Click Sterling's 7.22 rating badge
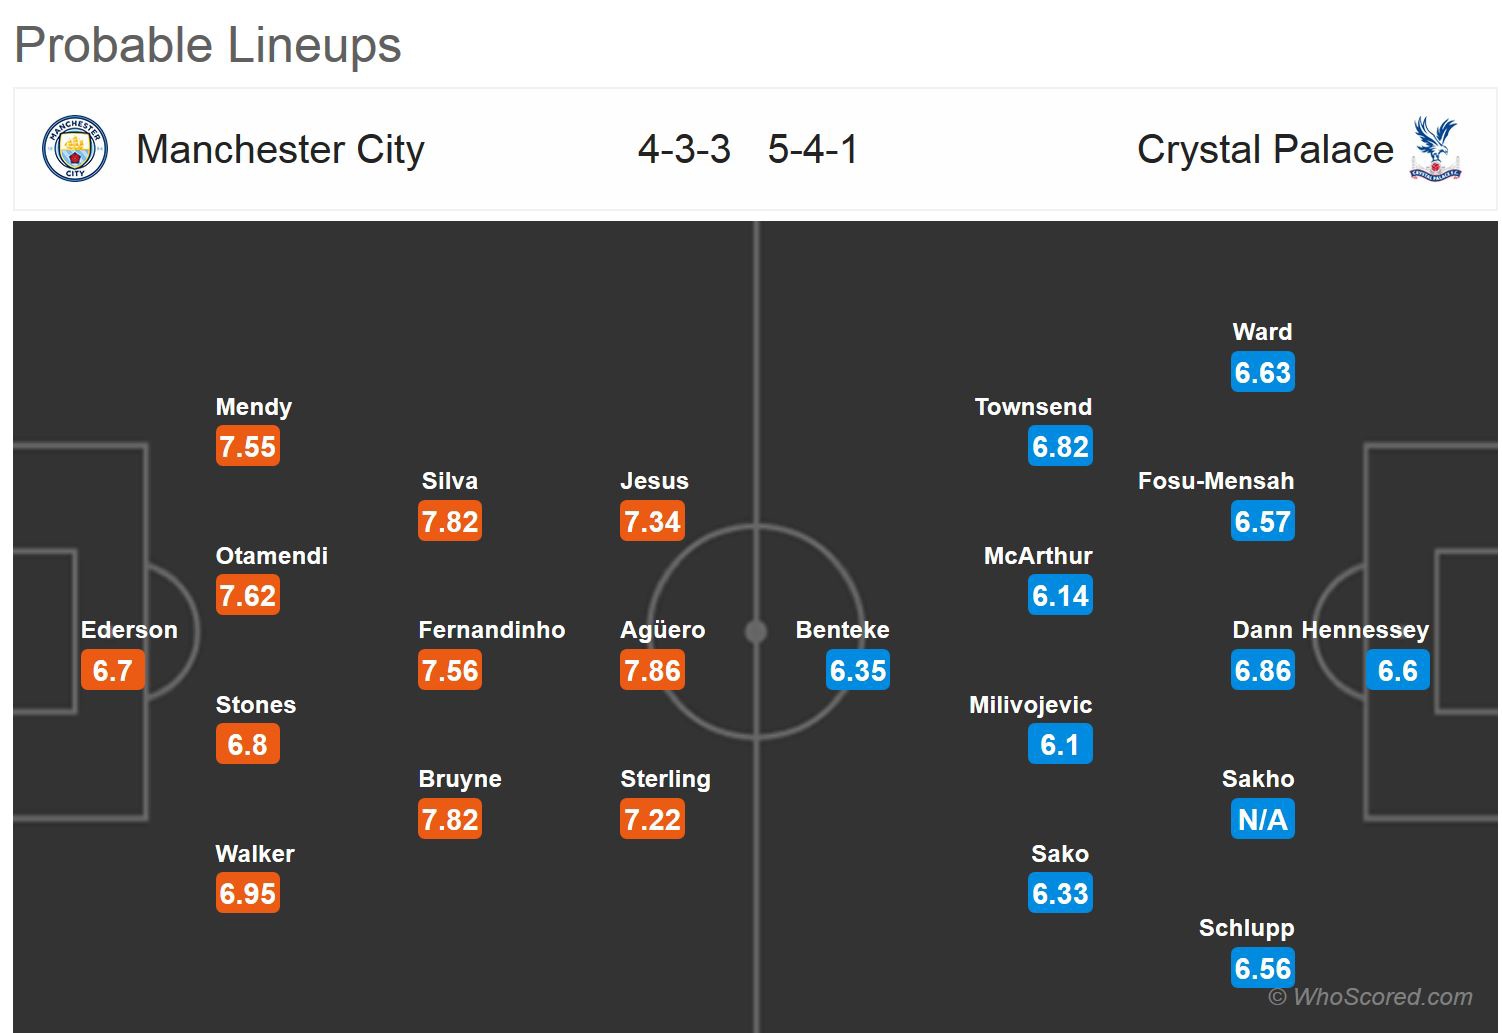This screenshot has height=1033, width=1502. [x=652, y=820]
